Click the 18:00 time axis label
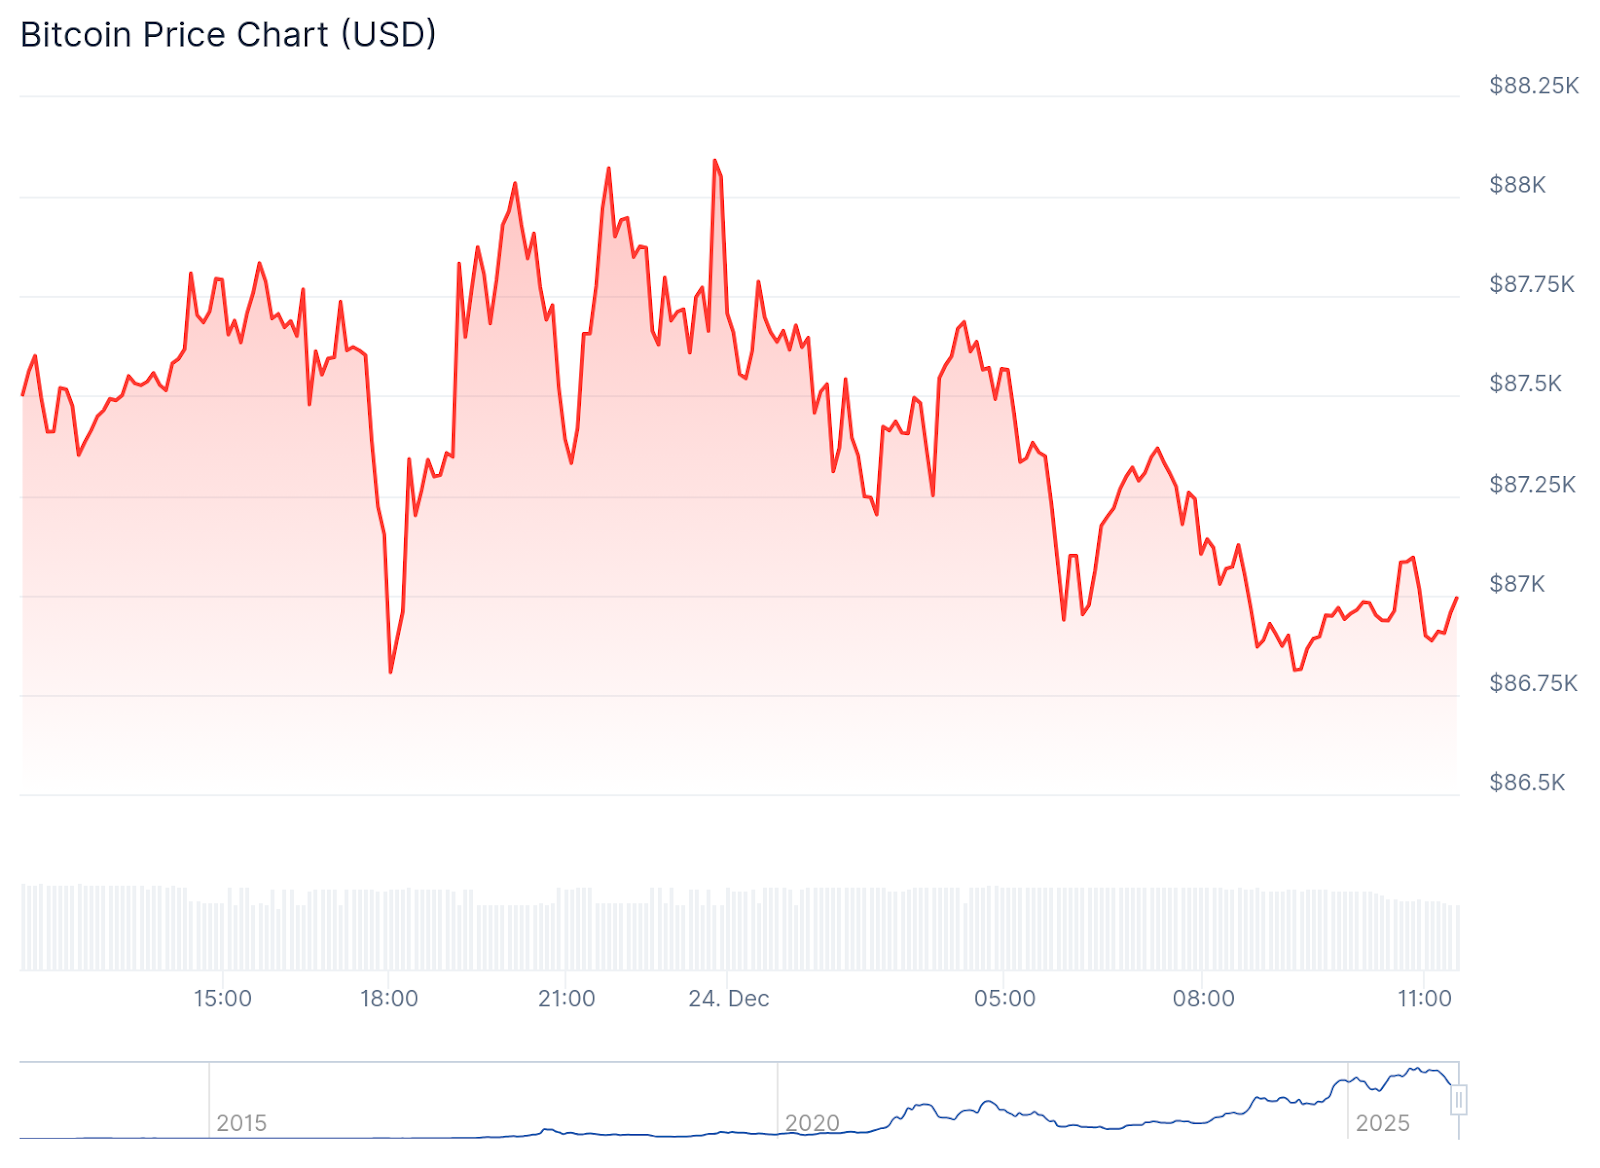Screen dimensions: 1600x1168 pos(389,998)
